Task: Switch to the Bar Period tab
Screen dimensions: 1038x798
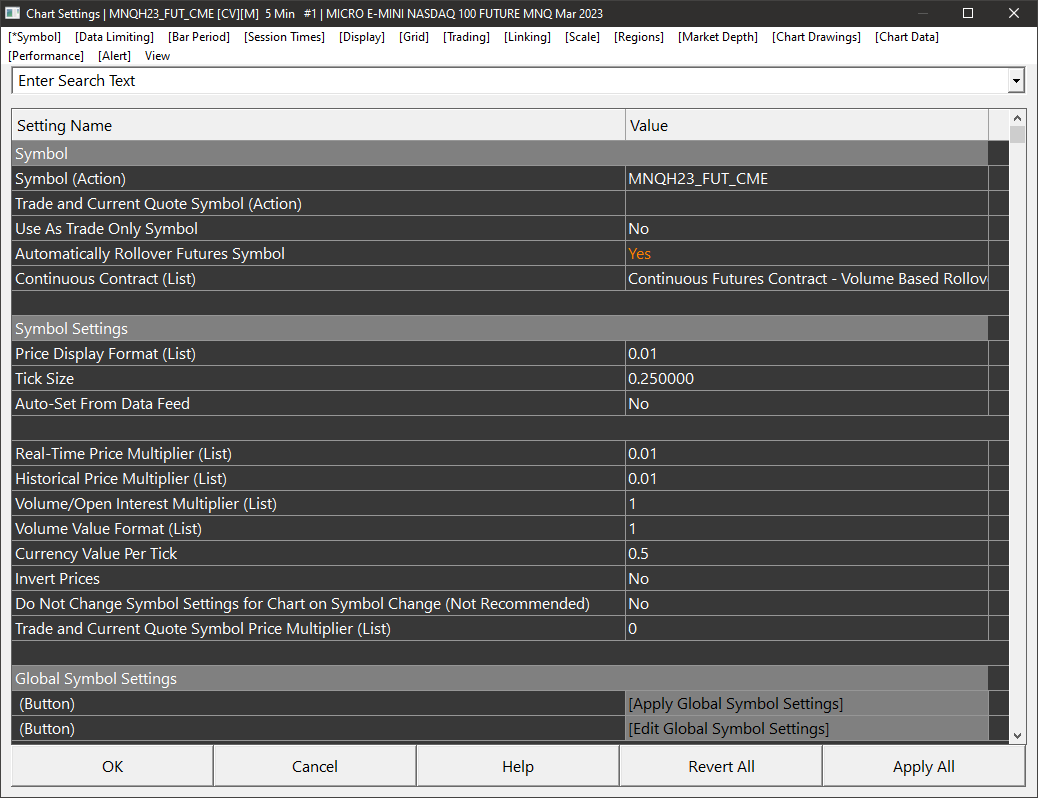Action: click(x=199, y=37)
